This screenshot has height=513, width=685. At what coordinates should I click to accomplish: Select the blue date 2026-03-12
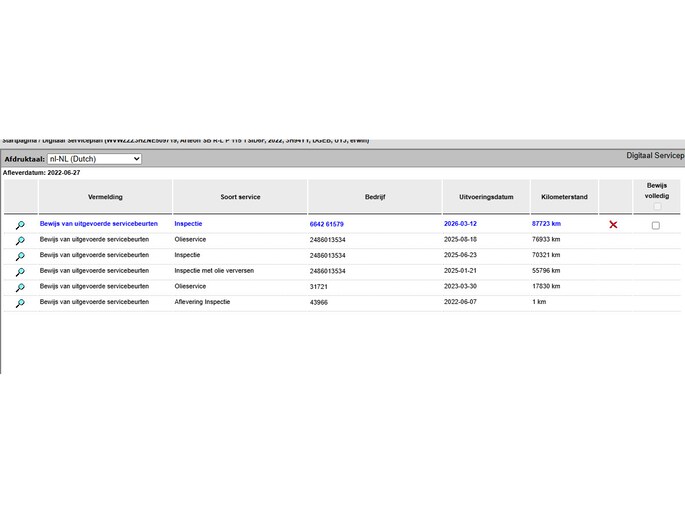(x=462, y=224)
